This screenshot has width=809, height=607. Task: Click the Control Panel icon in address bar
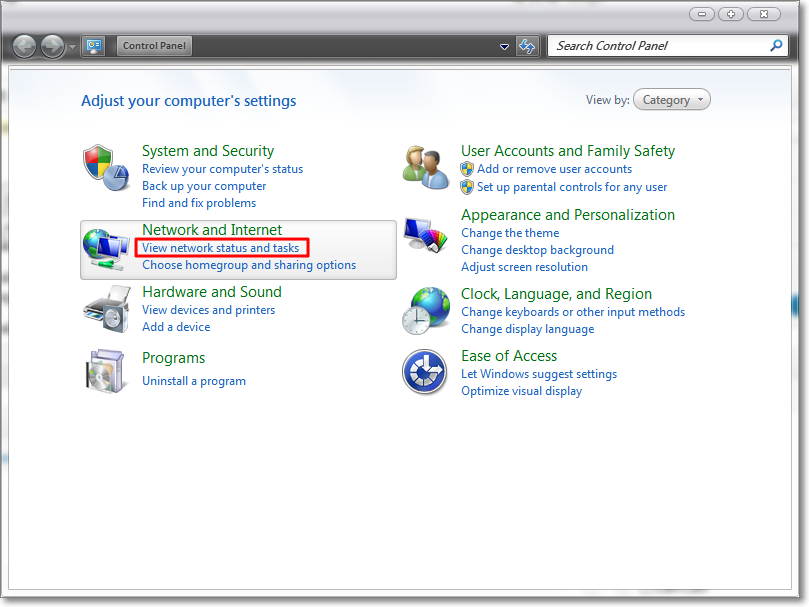point(93,46)
